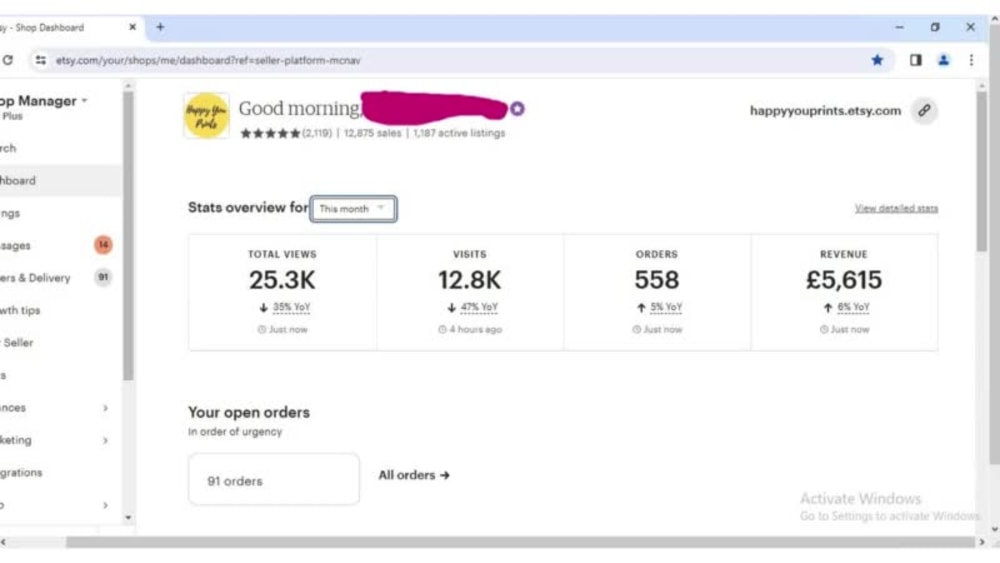This screenshot has width=1000, height=563.
Task: Click the 12,875 sales text
Action: [x=372, y=133]
